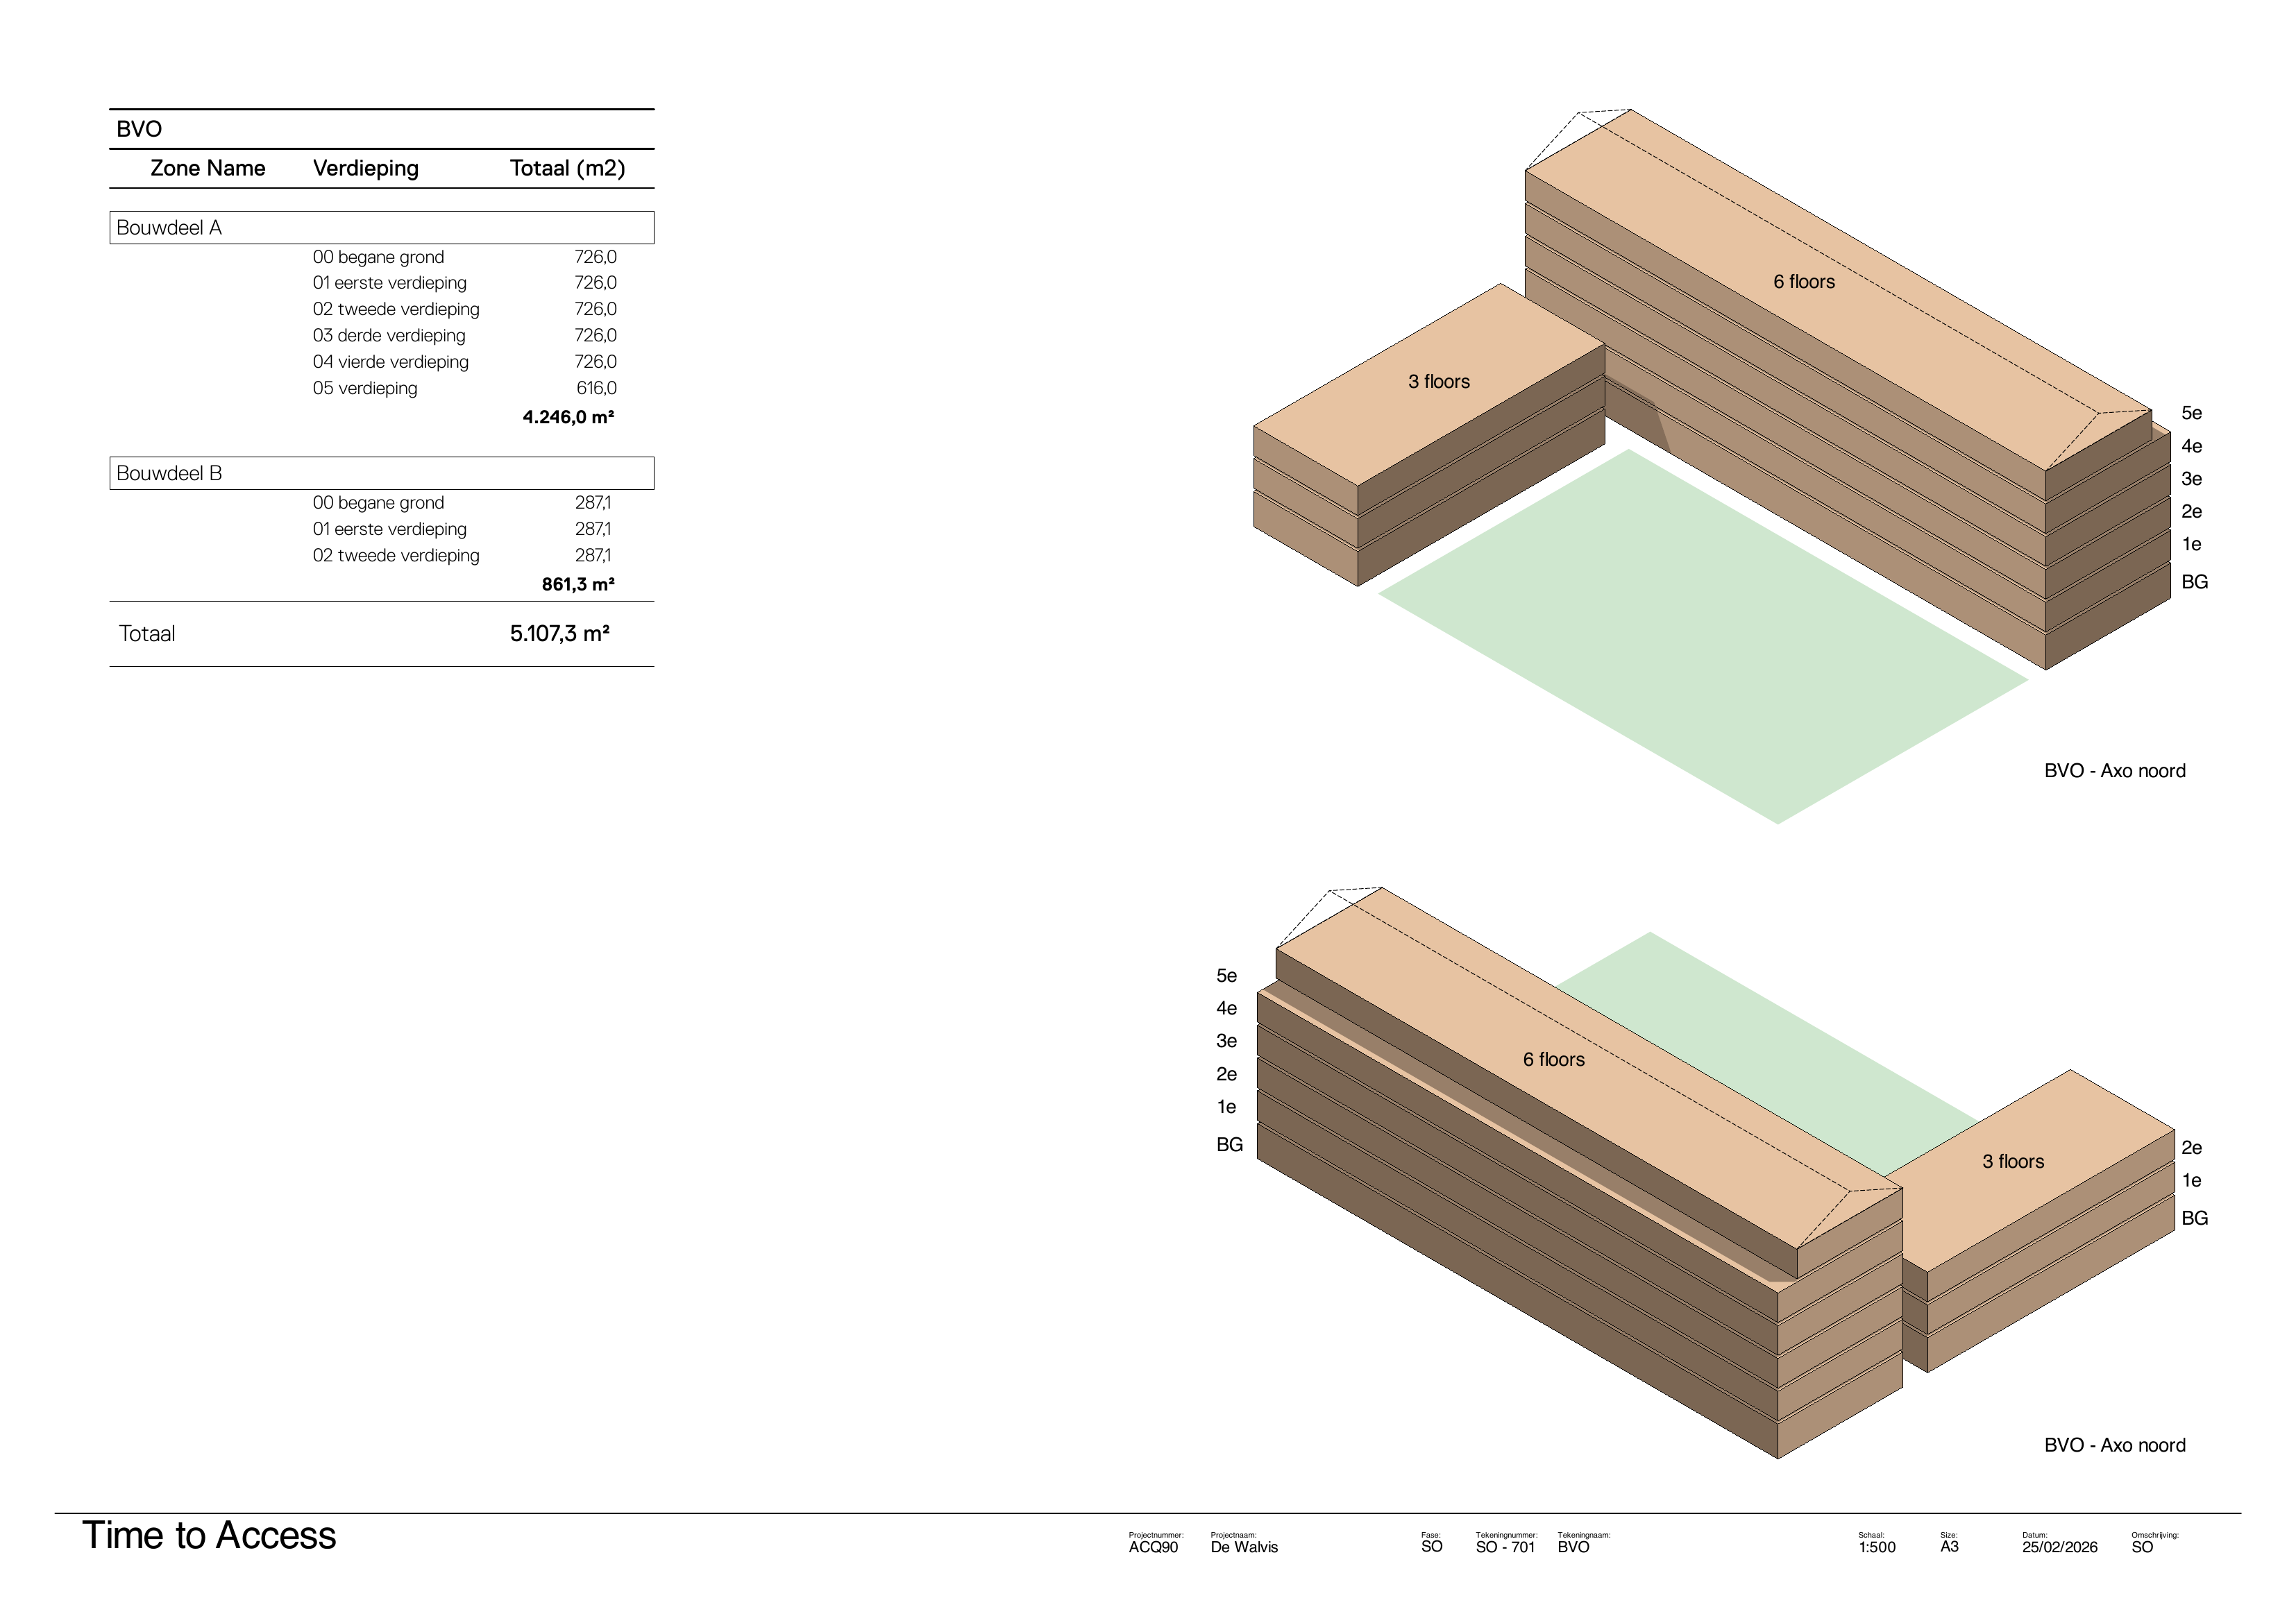Click the upper 'BVO - Axo noord' caption
This screenshot has height=1623, width=2296.
tap(2114, 771)
